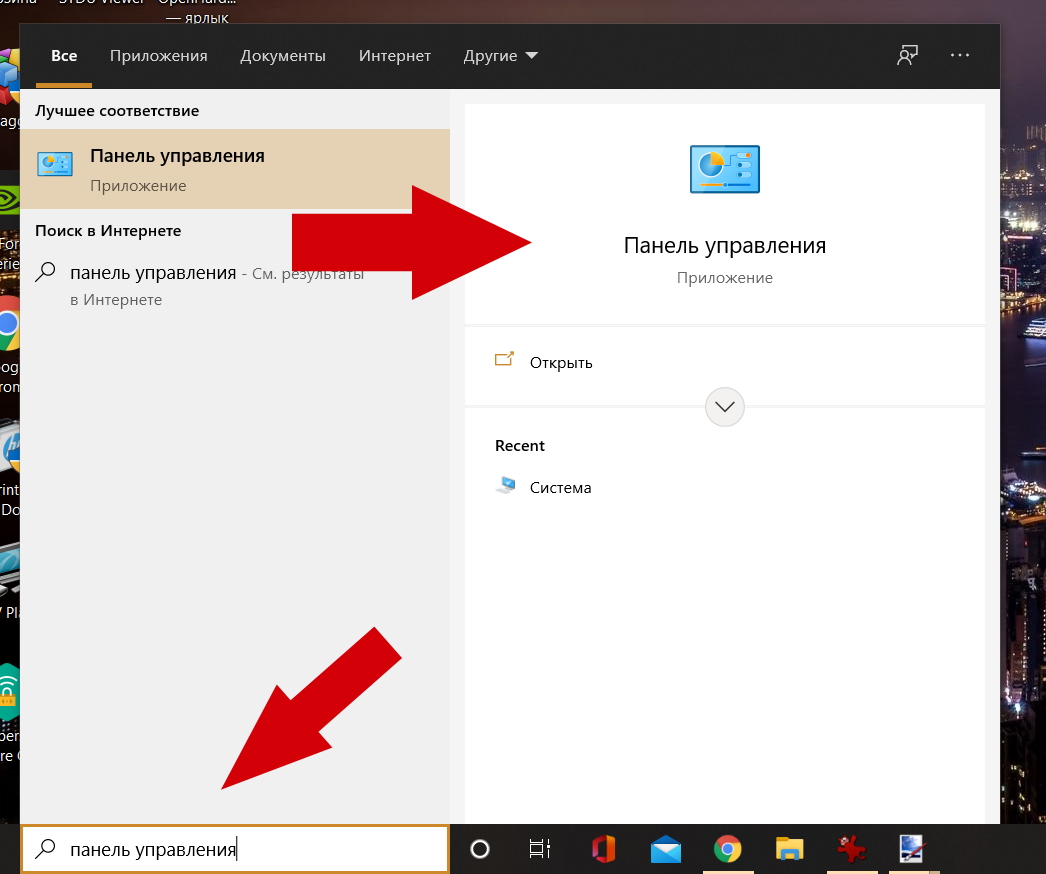Open Cortana circle on taskbar
Viewport: 1046px width, 874px height.
point(480,849)
